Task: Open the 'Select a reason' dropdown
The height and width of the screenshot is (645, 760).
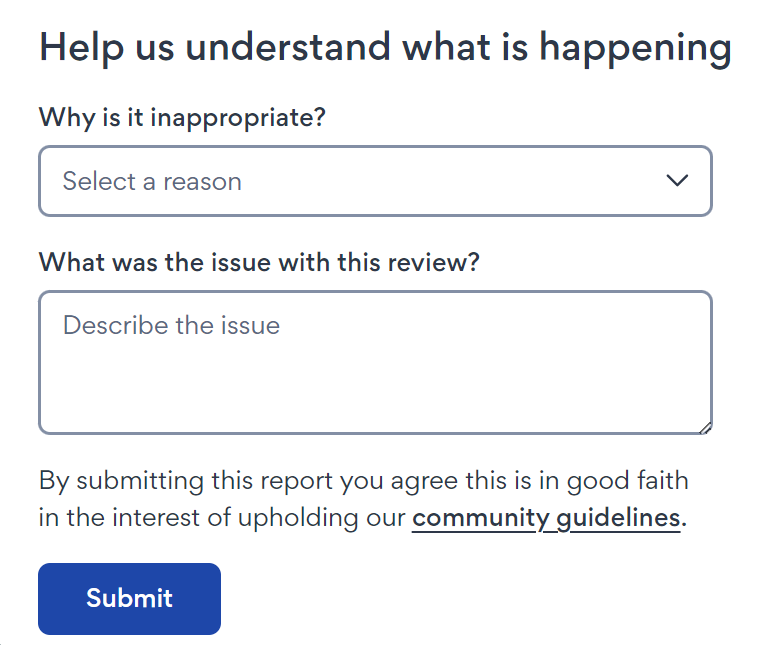Action: 375,181
